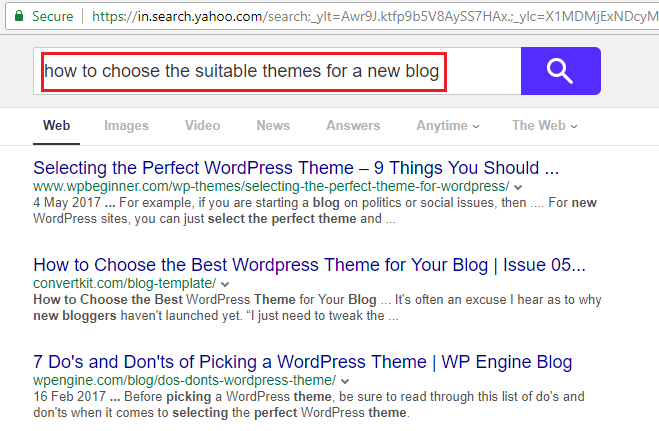The height and width of the screenshot is (431, 659).
Task: Expand the convertkit.com result URL arrow
Action: tap(225, 284)
